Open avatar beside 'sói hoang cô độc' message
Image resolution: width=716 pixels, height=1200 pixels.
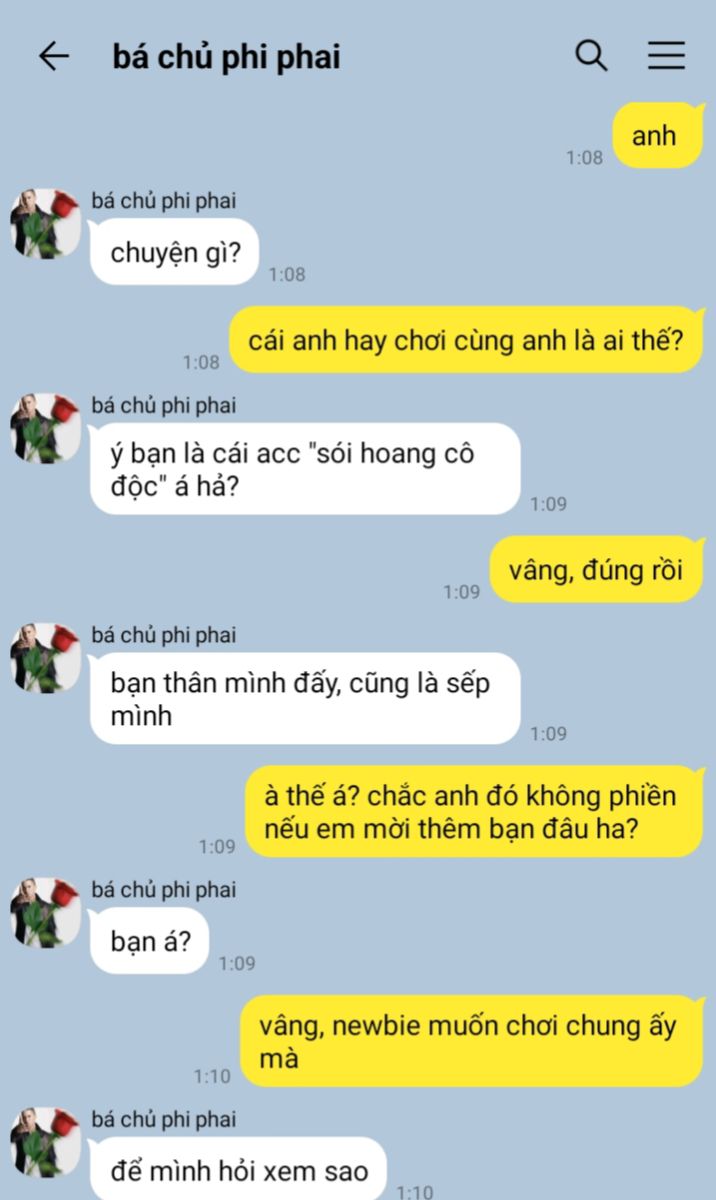tap(45, 428)
